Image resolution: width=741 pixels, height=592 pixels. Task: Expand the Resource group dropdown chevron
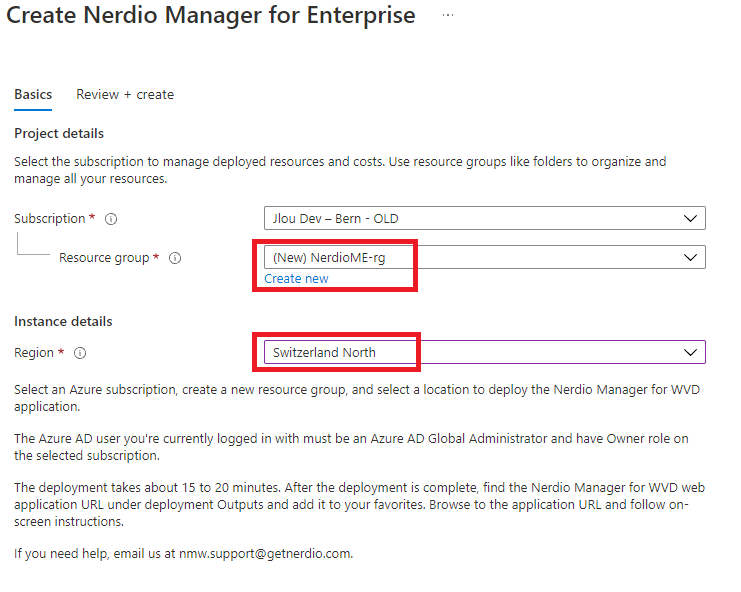(690, 257)
